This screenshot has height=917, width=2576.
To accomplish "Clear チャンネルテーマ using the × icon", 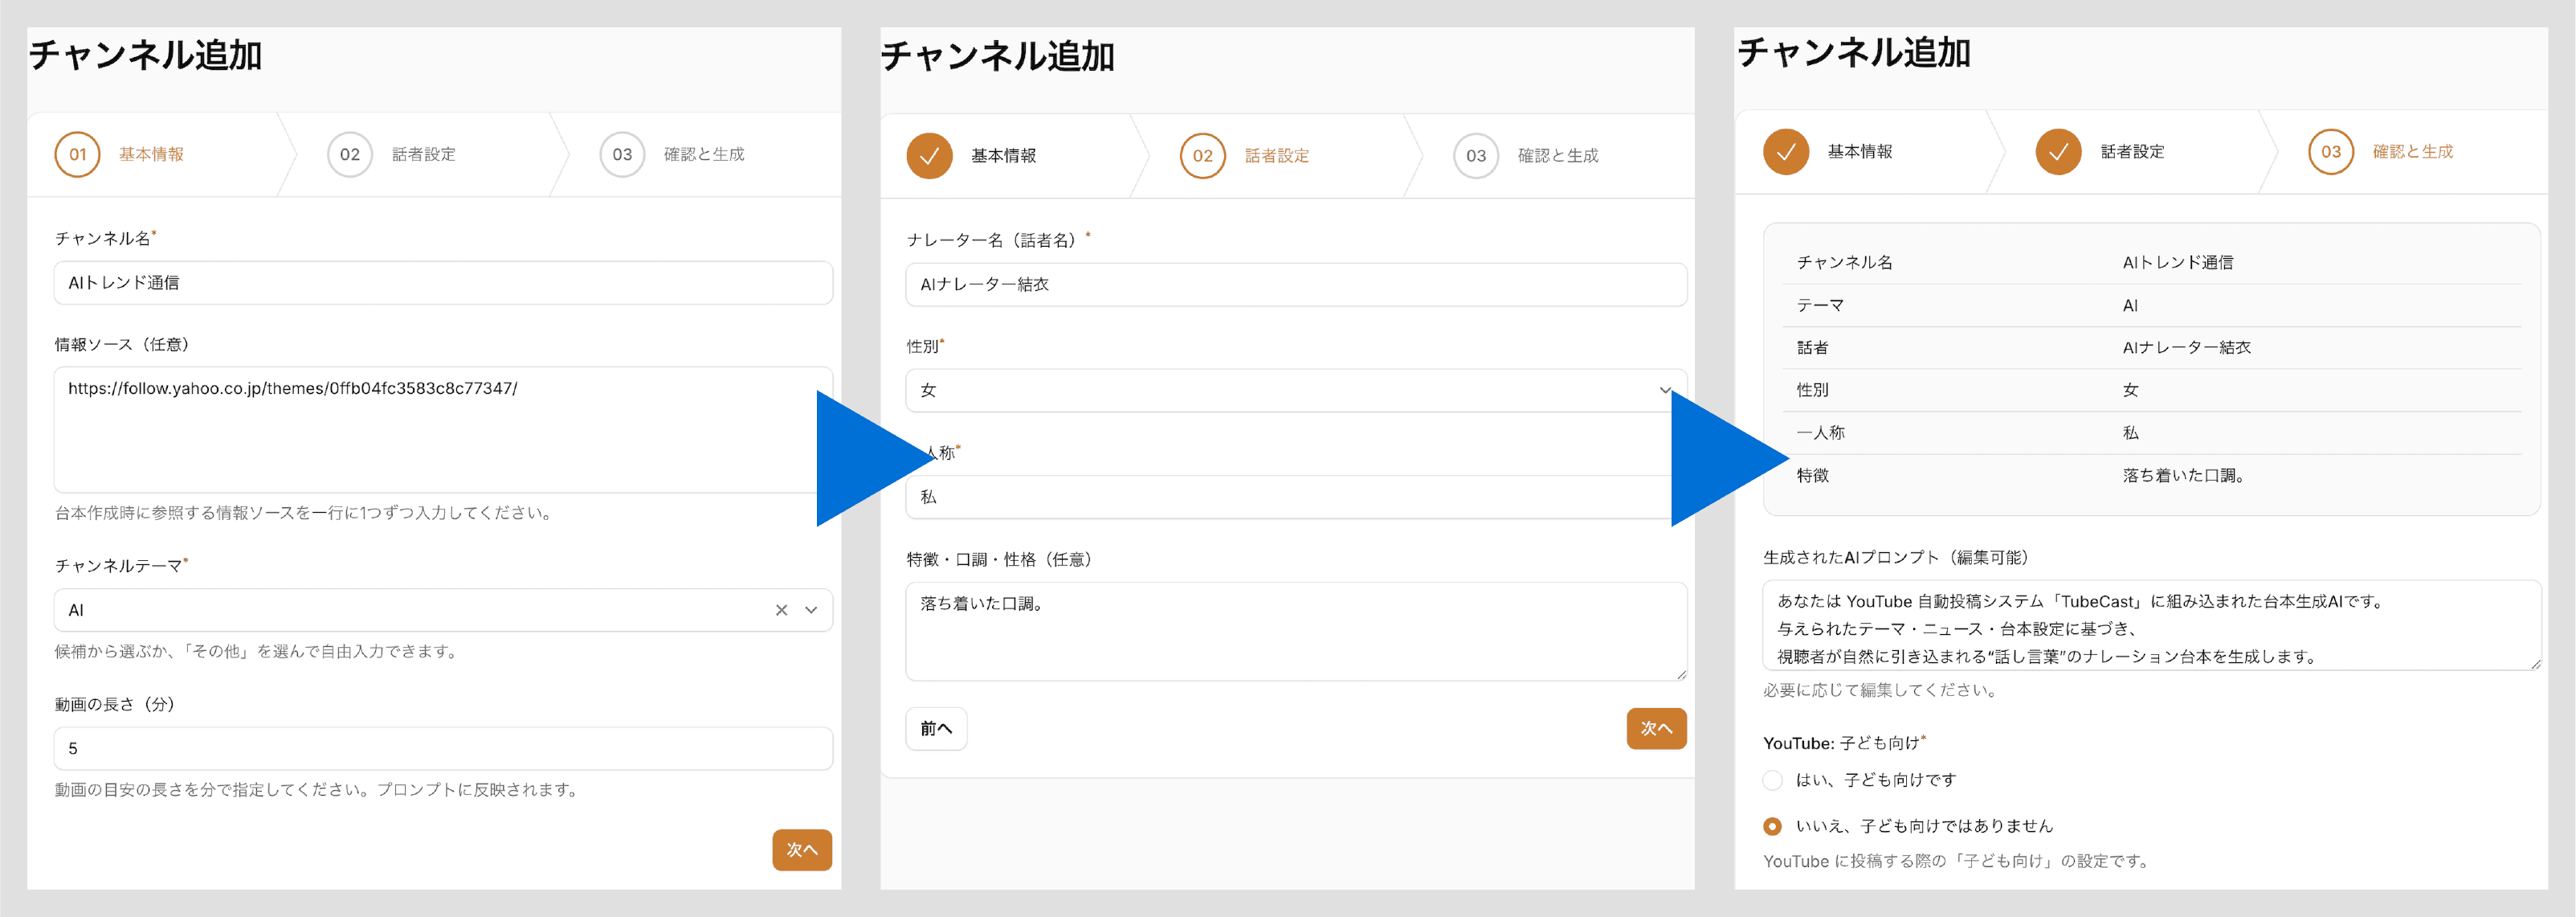I will coord(783,609).
